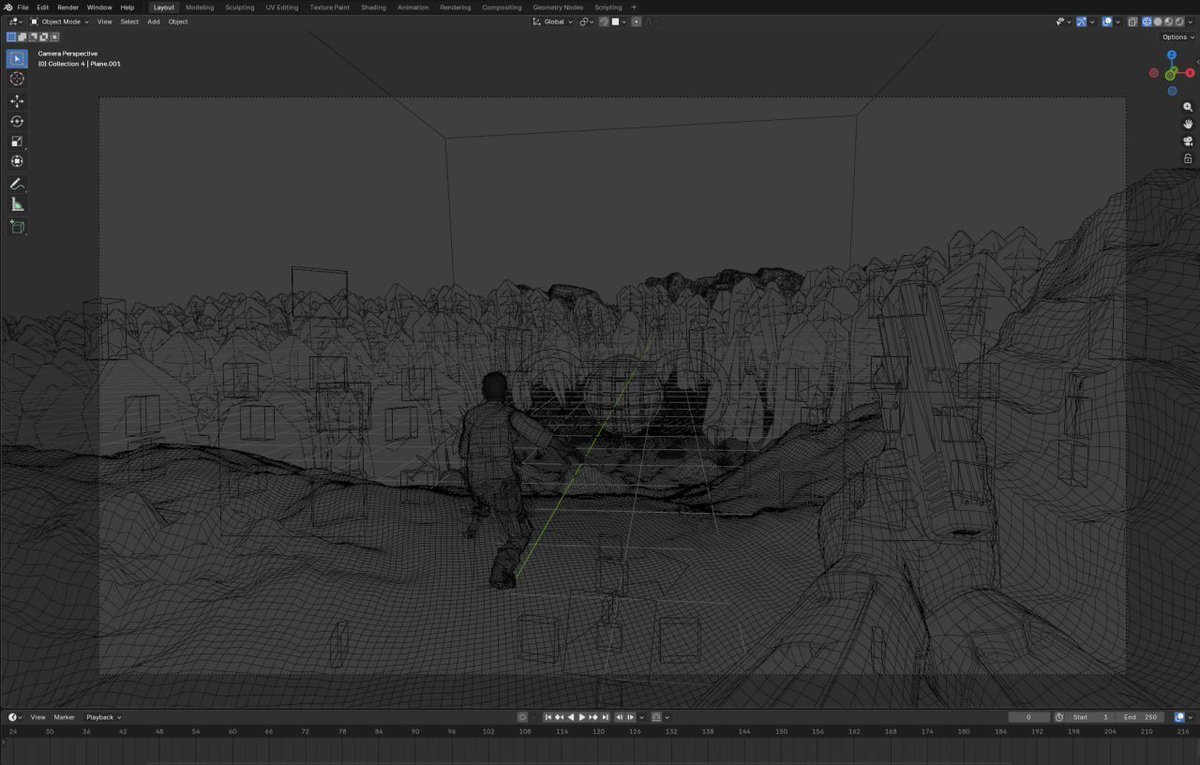Open the viewport View menu
Image resolution: width=1200 pixels, height=765 pixels.
coord(104,22)
